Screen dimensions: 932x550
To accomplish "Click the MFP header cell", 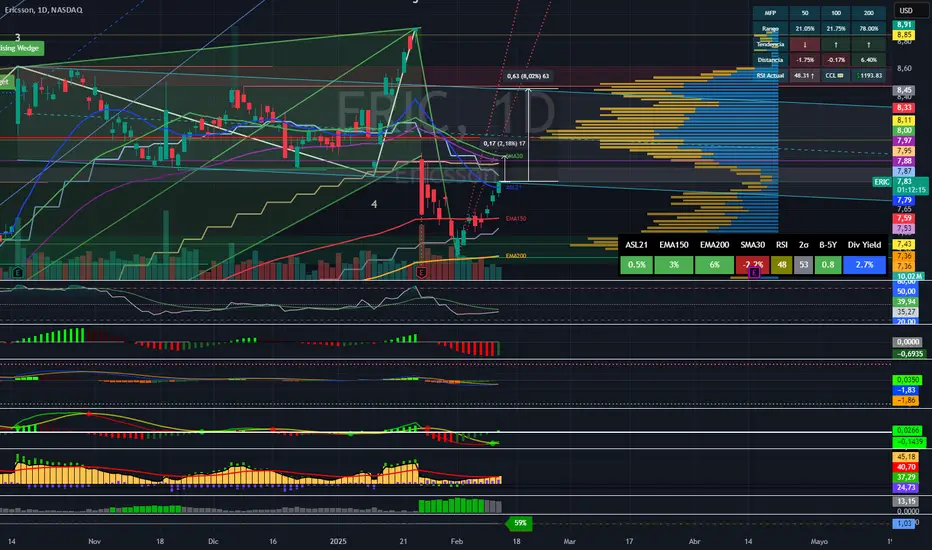I will point(770,12).
